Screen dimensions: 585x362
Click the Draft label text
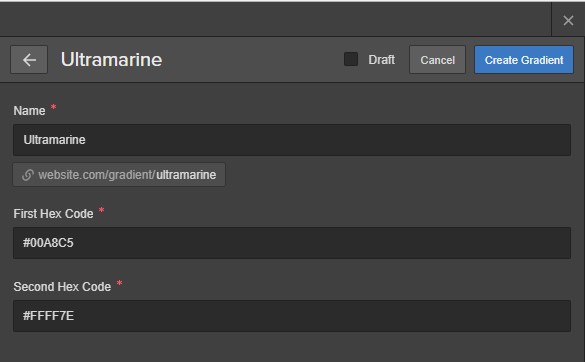coord(381,60)
